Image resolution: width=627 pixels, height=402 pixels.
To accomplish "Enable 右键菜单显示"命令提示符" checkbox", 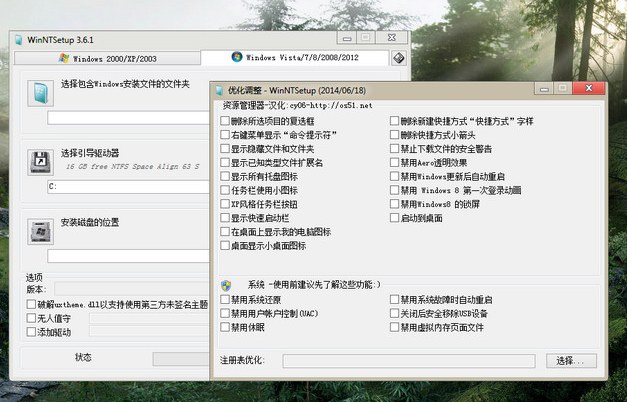I will coord(225,135).
